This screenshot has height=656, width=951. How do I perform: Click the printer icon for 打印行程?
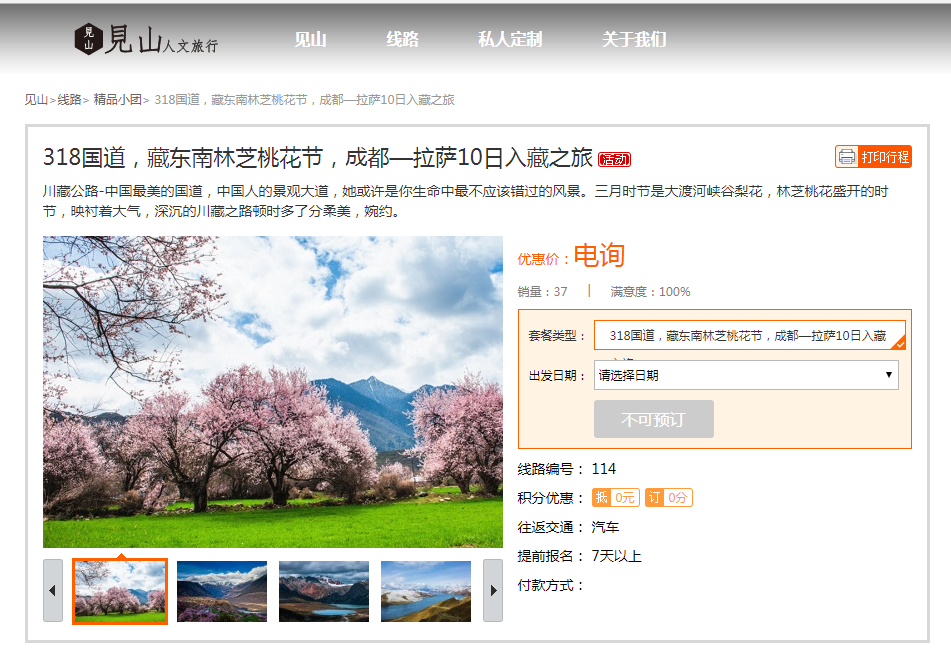847,157
